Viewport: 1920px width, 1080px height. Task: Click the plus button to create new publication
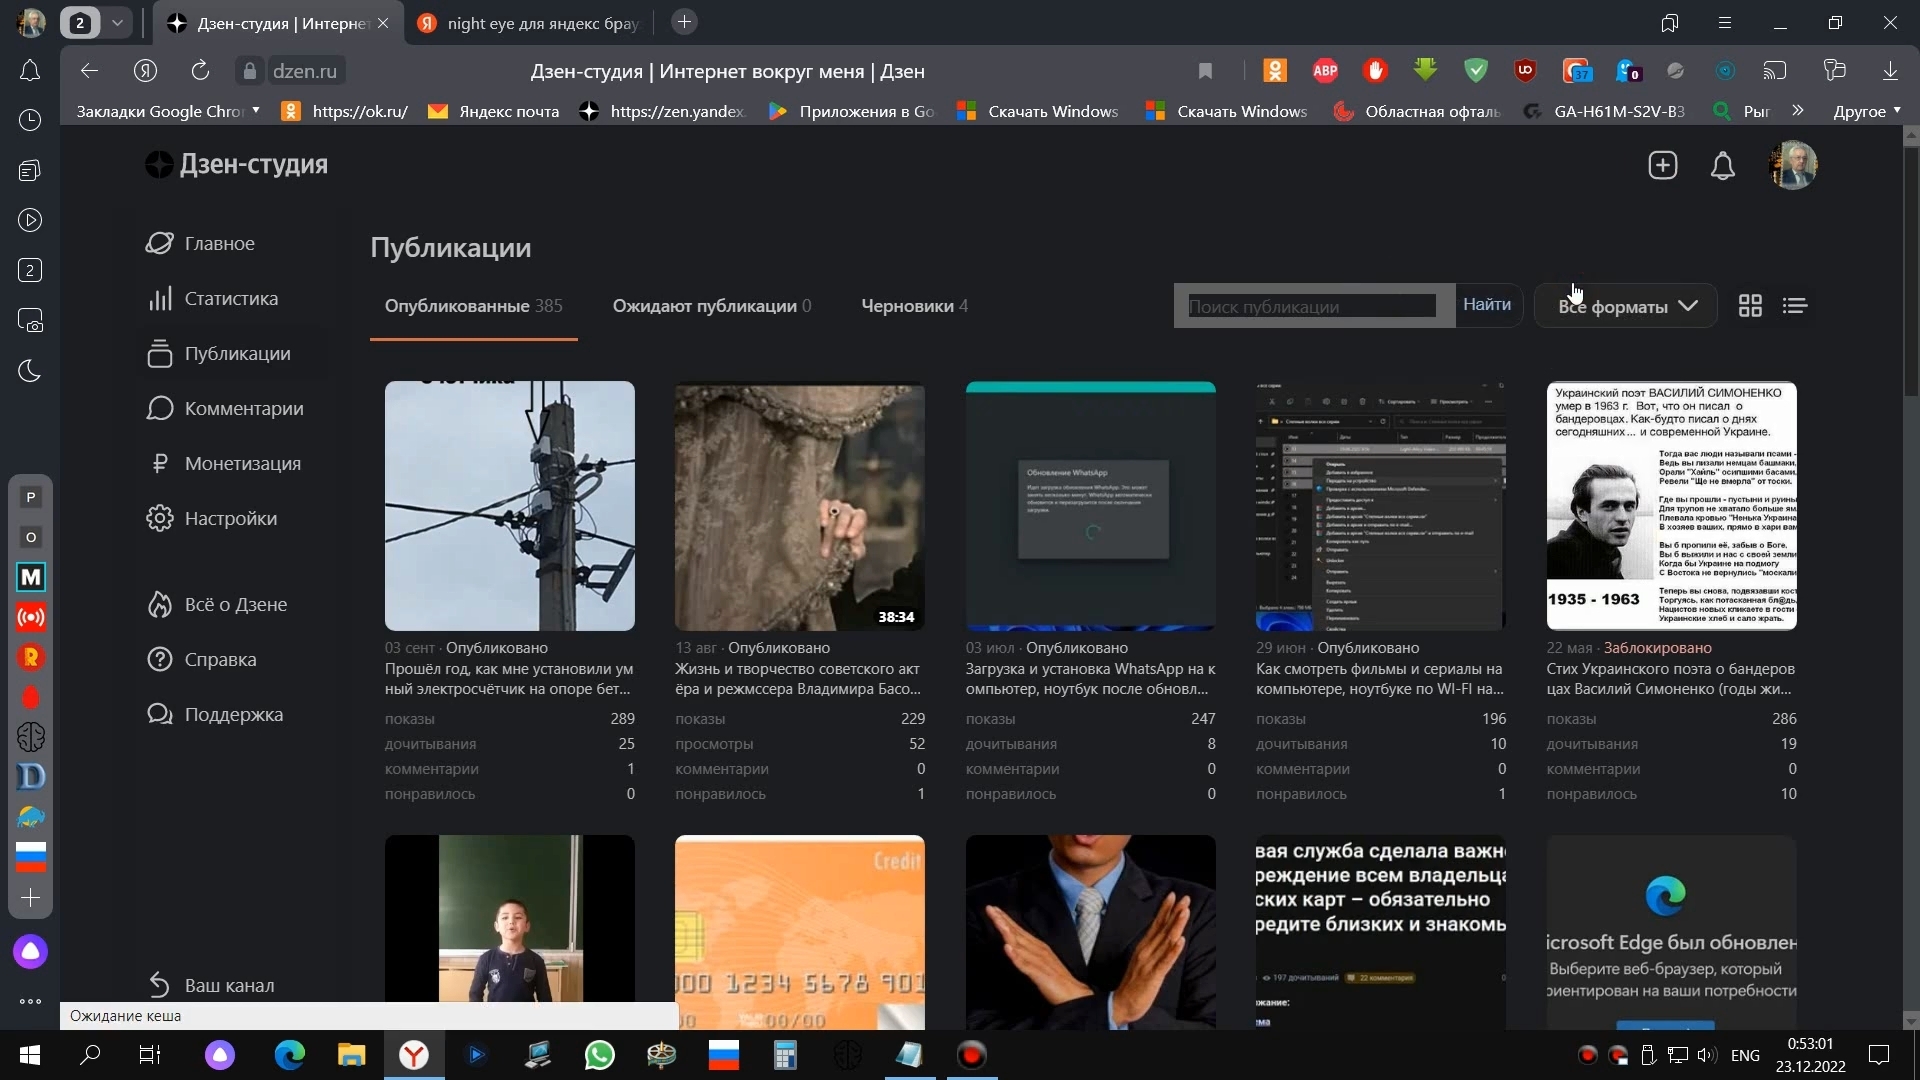click(1662, 165)
